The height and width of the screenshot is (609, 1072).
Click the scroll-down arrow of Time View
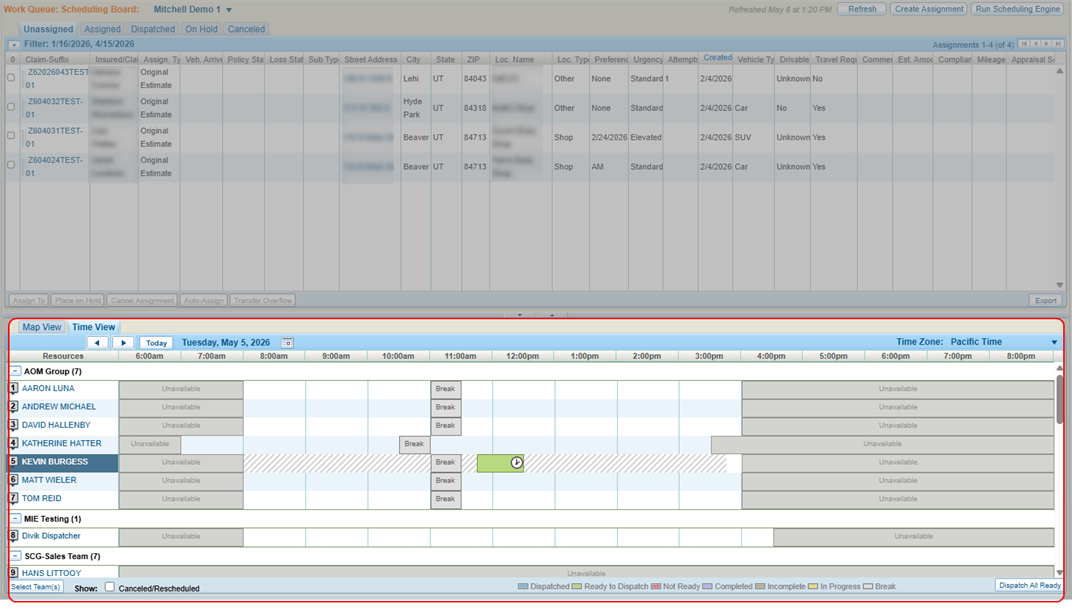pyautogui.click(x=1060, y=573)
